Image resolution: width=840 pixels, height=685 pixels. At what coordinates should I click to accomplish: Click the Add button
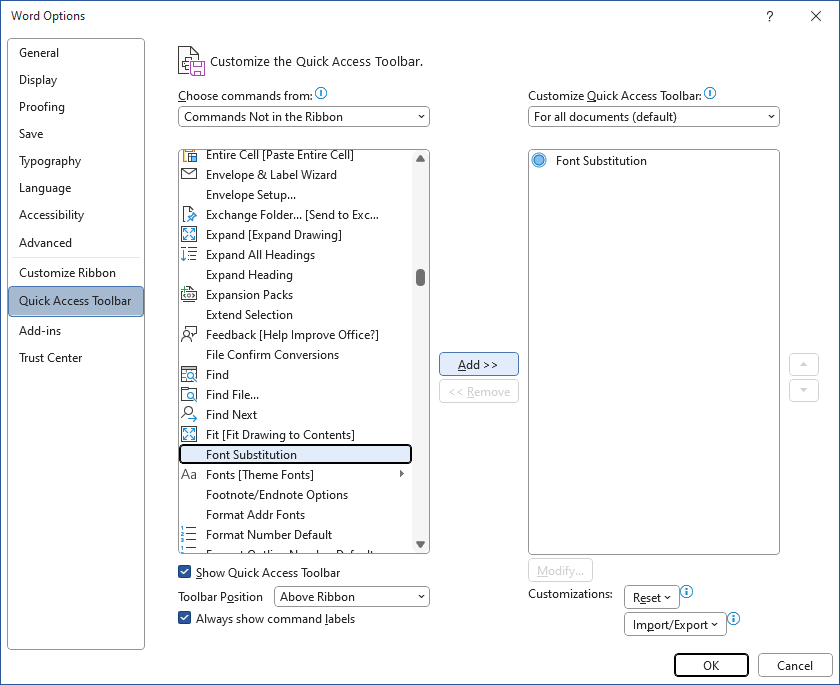pyautogui.click(x=479, y=364)
